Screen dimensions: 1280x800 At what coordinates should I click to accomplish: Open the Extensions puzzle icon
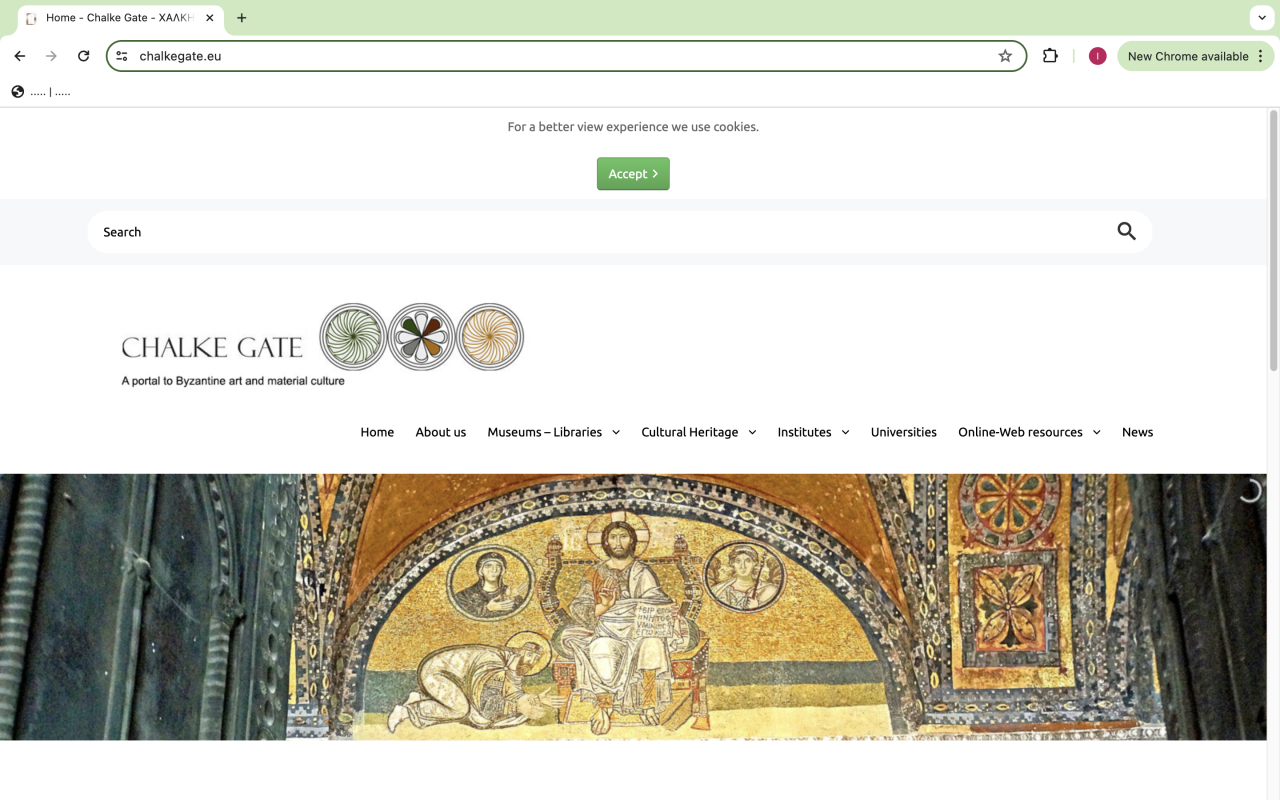coord(1050,56)
